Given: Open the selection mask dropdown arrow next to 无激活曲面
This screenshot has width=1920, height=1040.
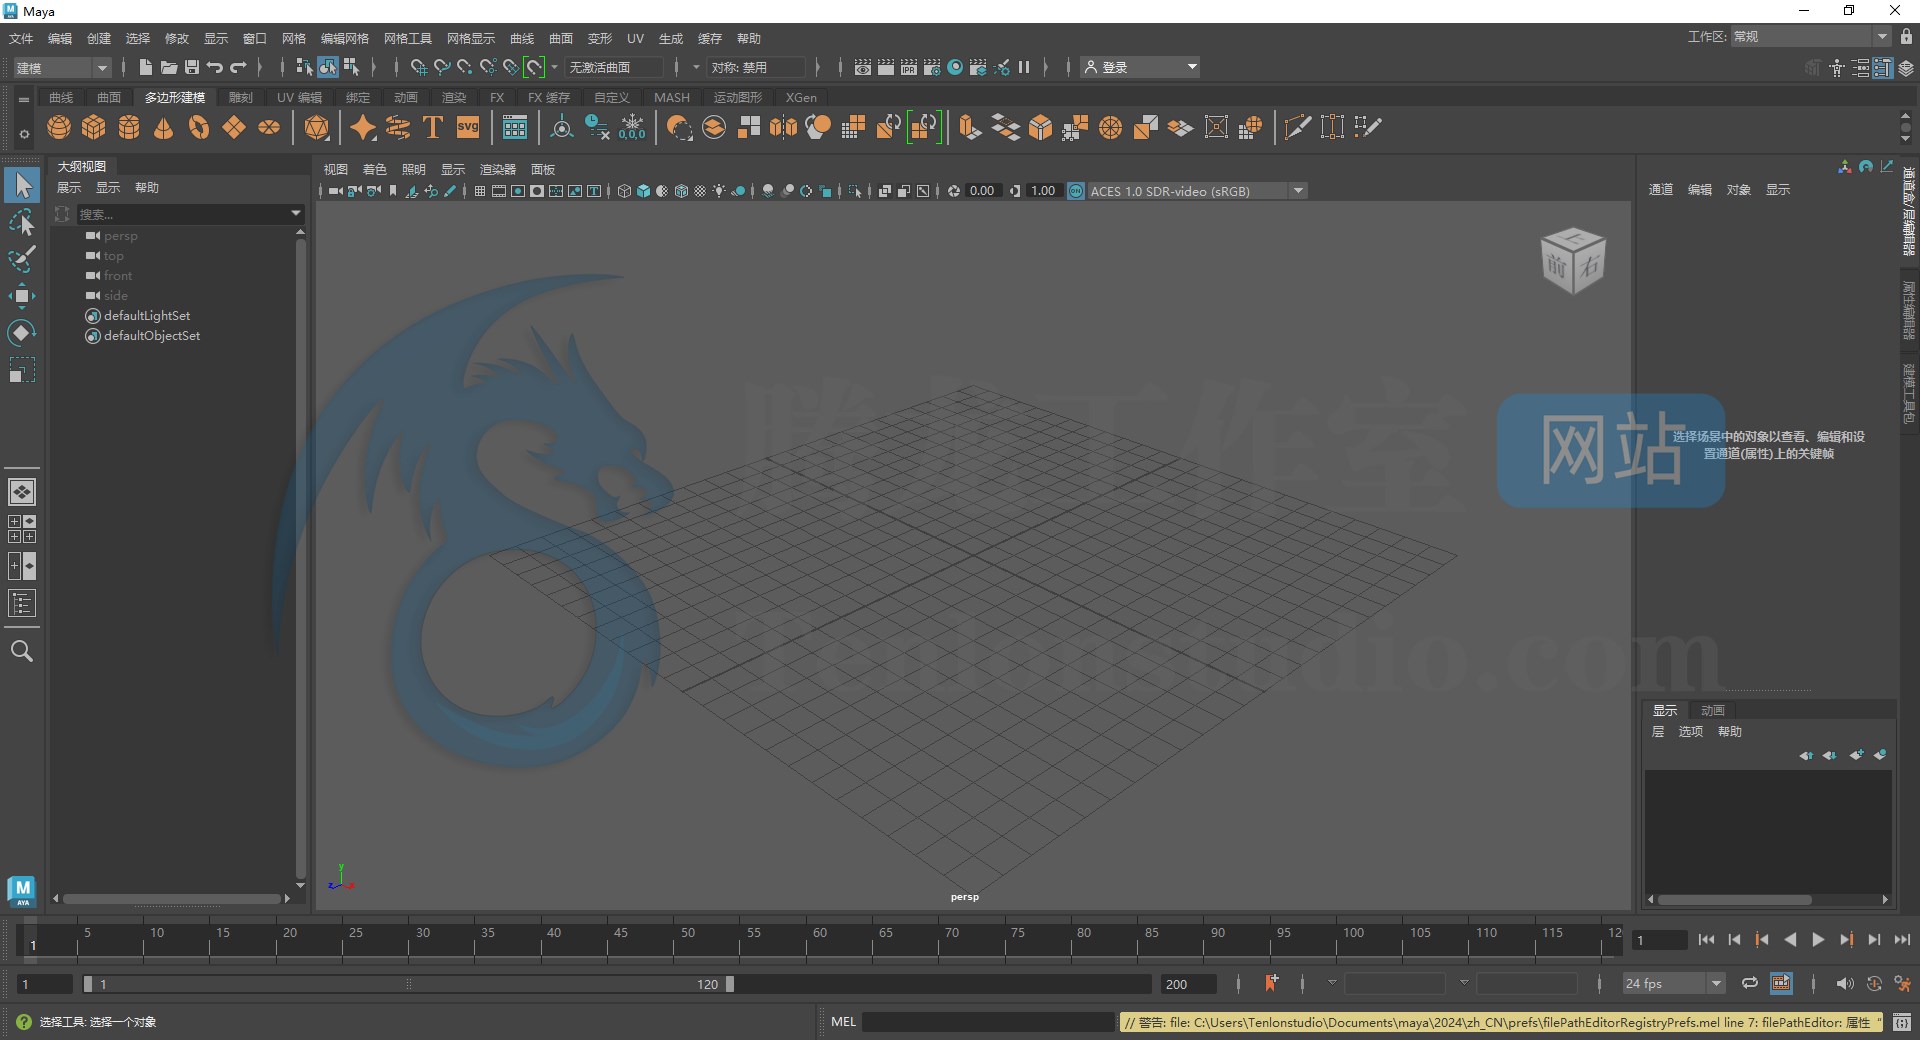Looking at the screenshot, I should coord(555,67).
